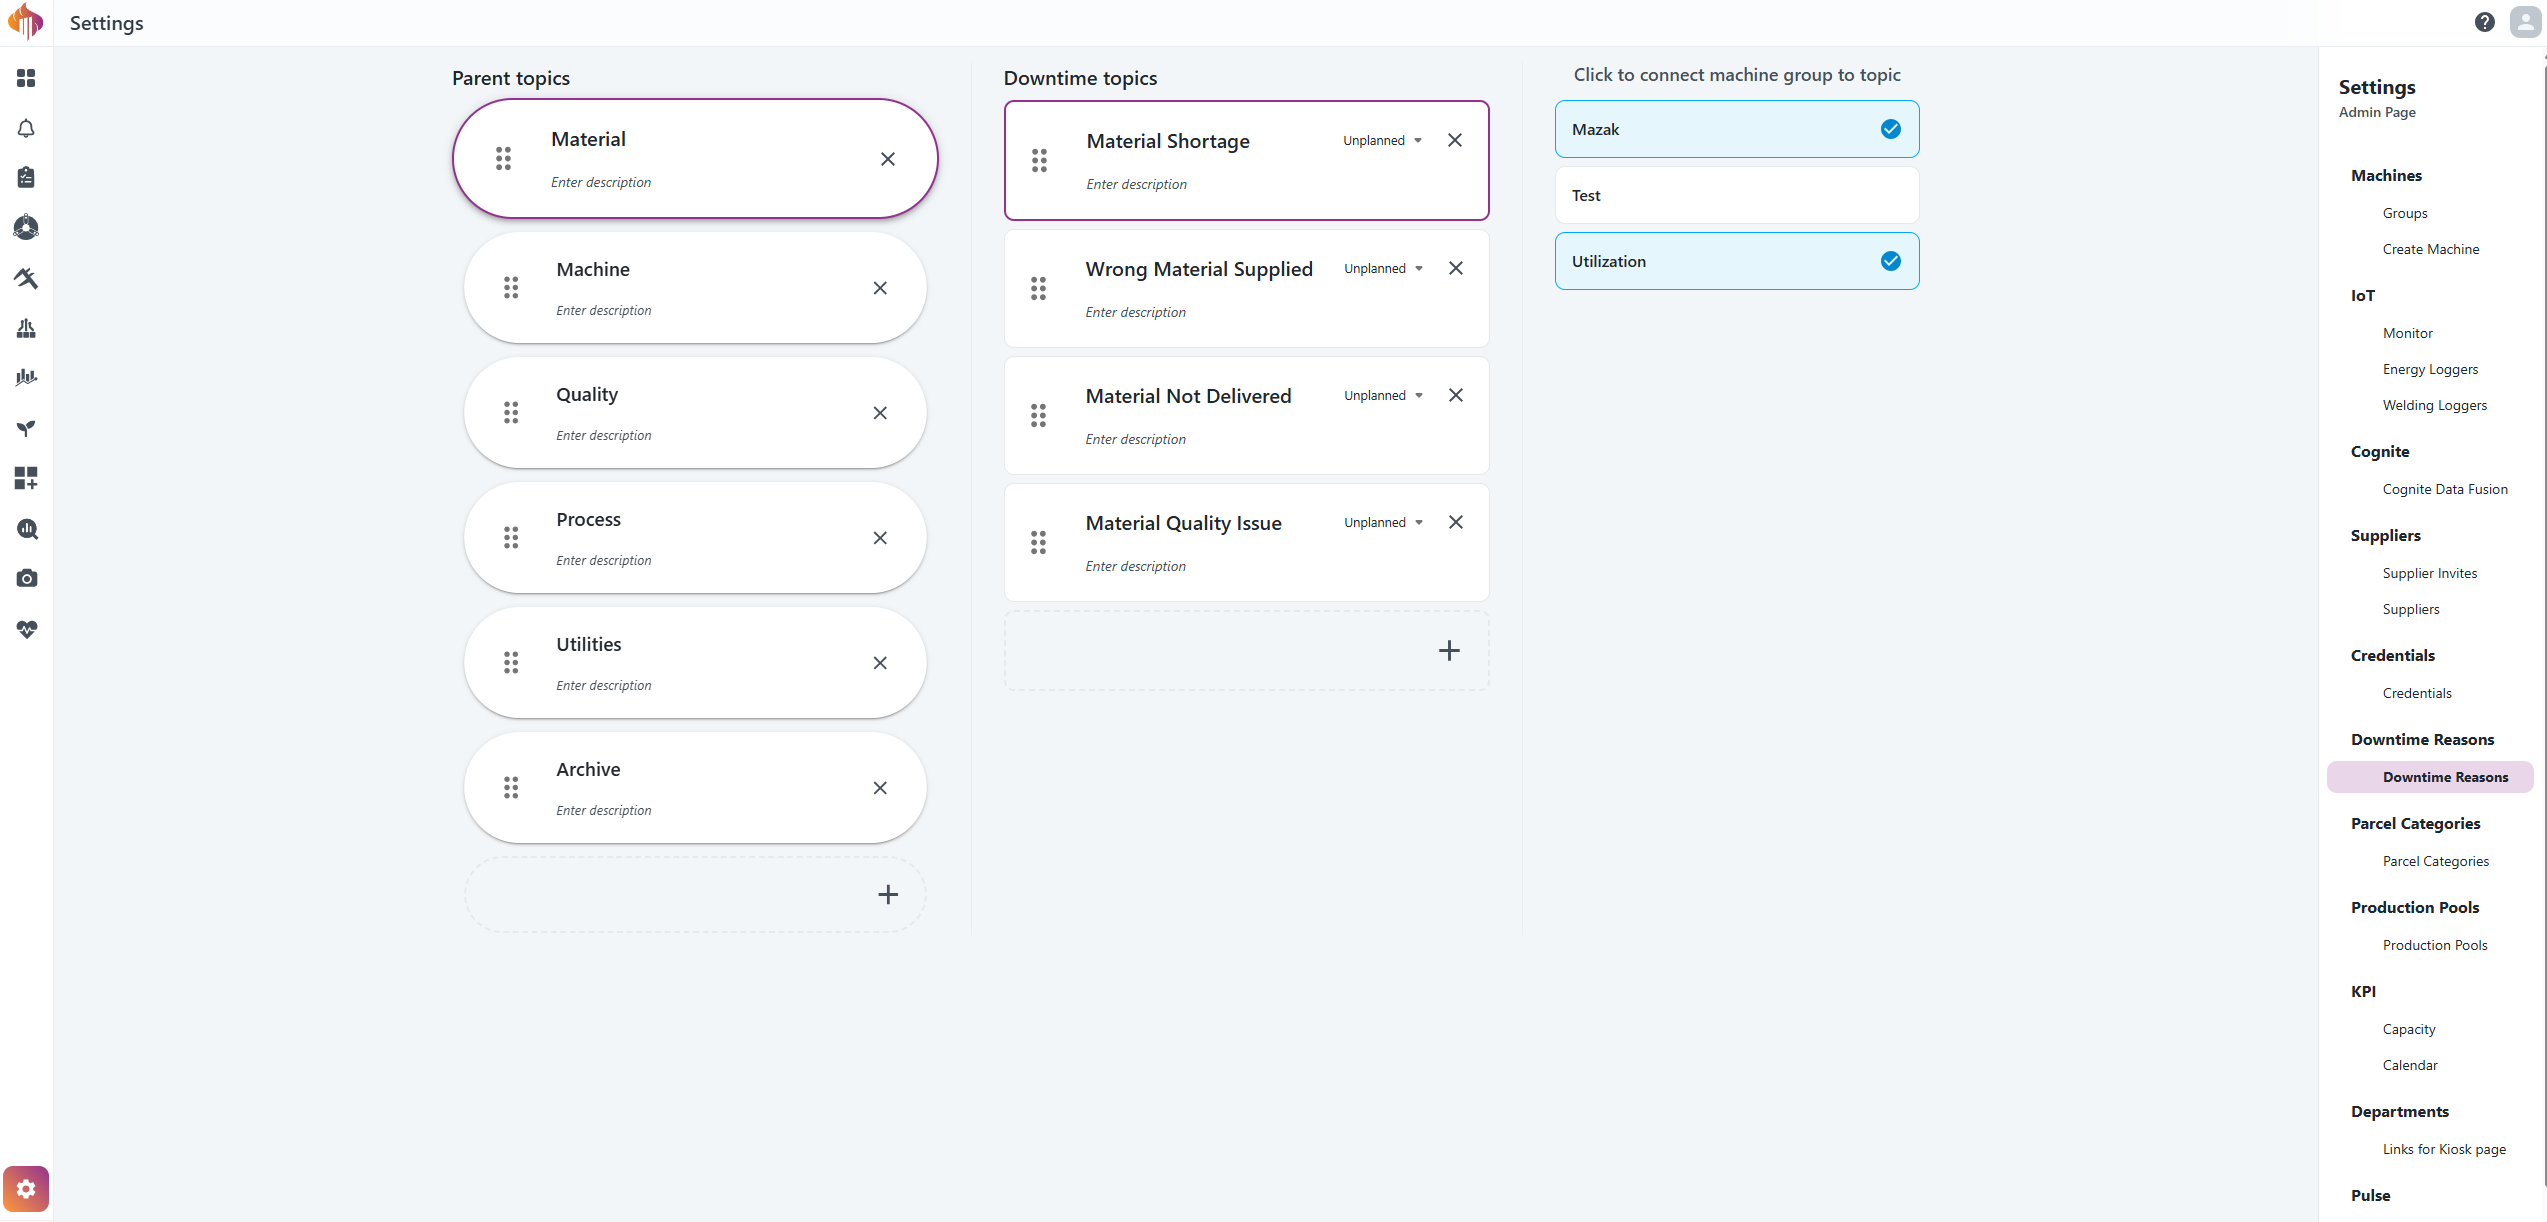The width and height of the screenshot is (2547, 1222).
Task: Open the Supplier Invites link
Action: 2429,573
